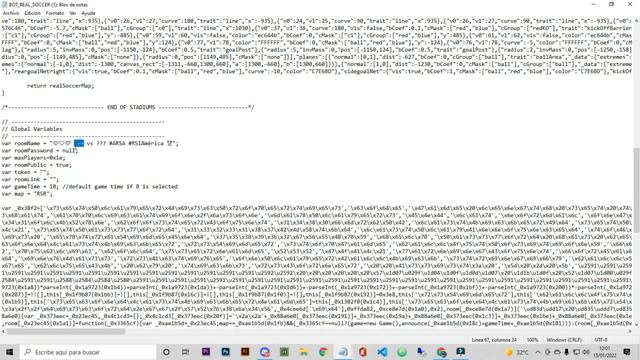Open Cortana circle icon on taskbar

166,352
